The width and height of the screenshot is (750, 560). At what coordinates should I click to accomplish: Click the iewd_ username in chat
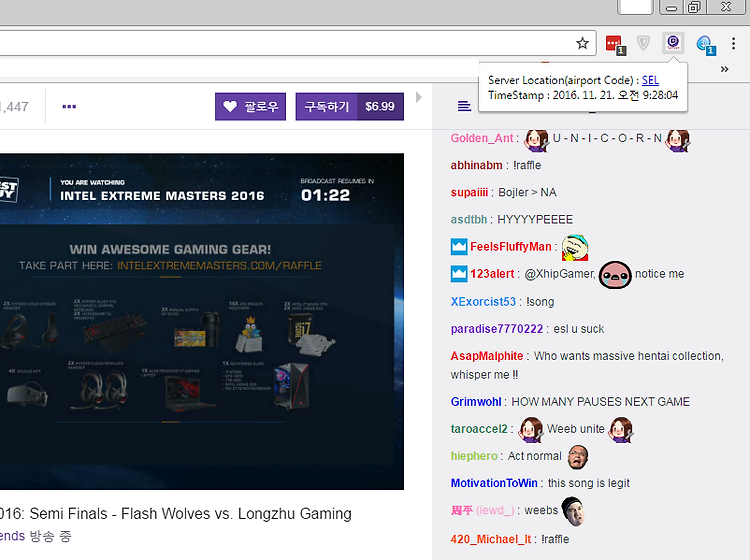[482, 511]
